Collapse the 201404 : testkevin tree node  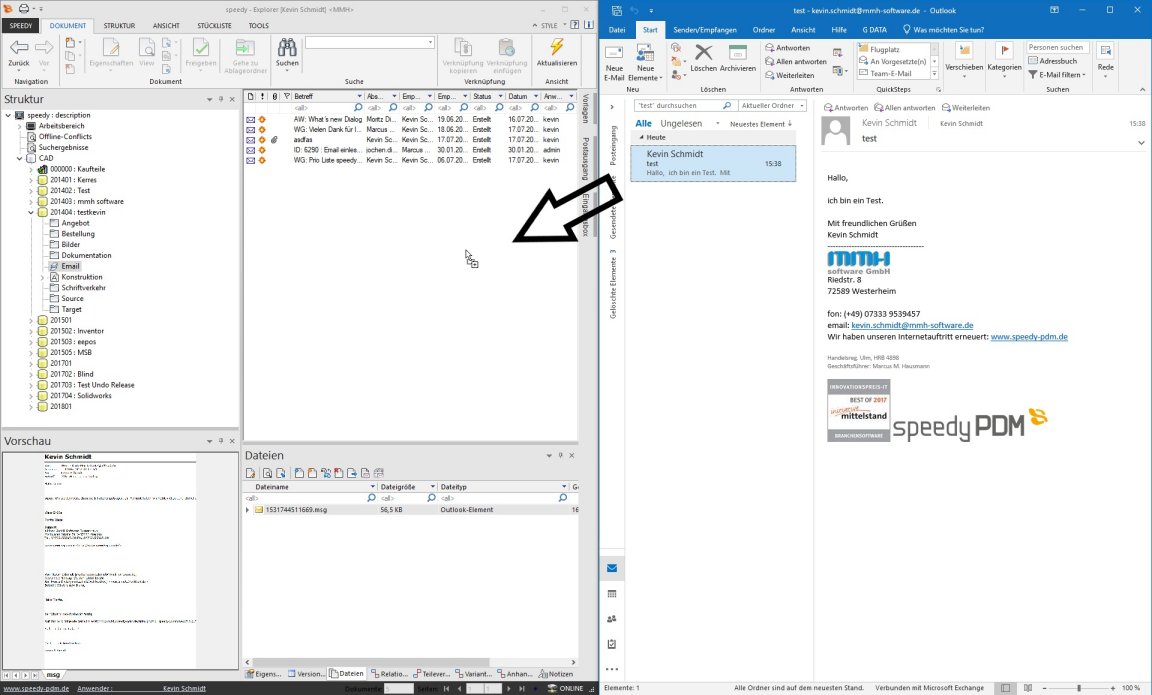coord(31,212)
